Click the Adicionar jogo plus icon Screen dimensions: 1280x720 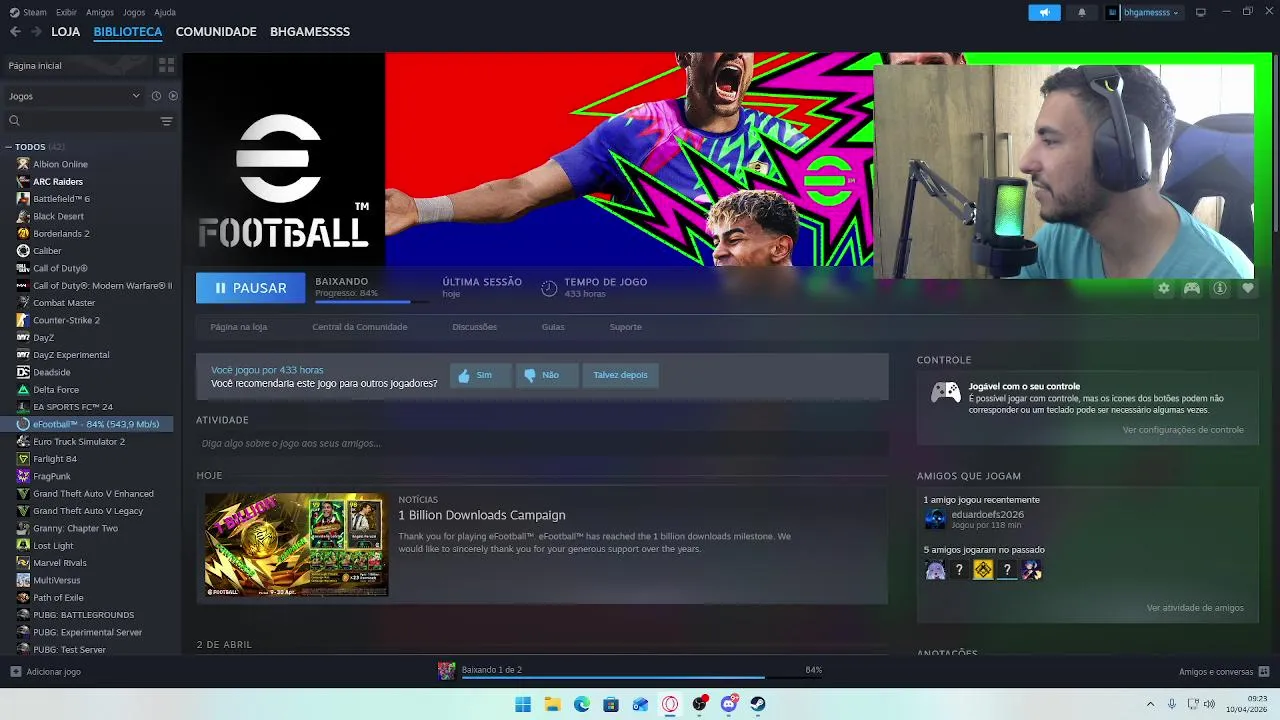pyautogui.click(x=15, y=672)
